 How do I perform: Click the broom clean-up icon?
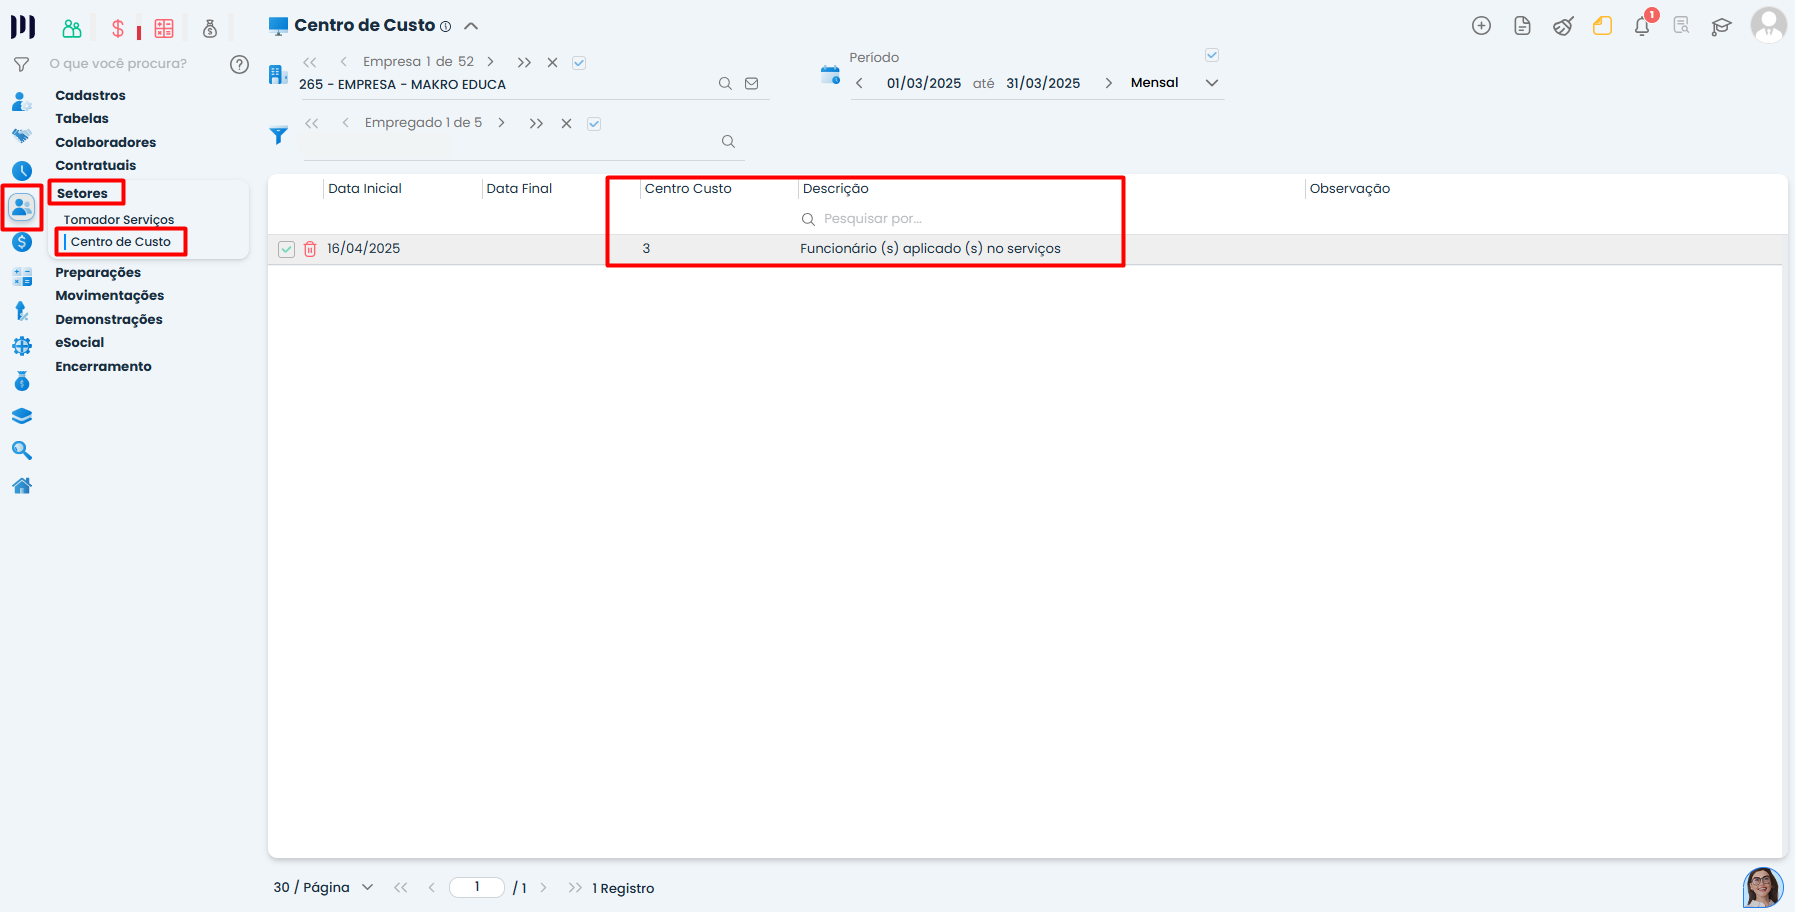[1563, 26]
